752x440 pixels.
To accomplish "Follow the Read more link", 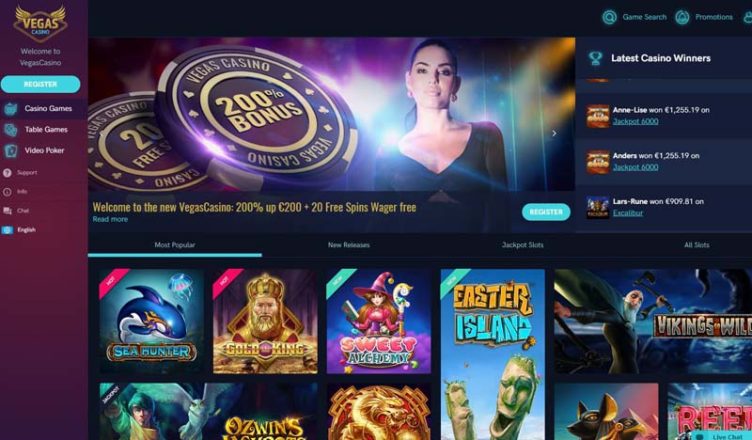I will 110,219.
